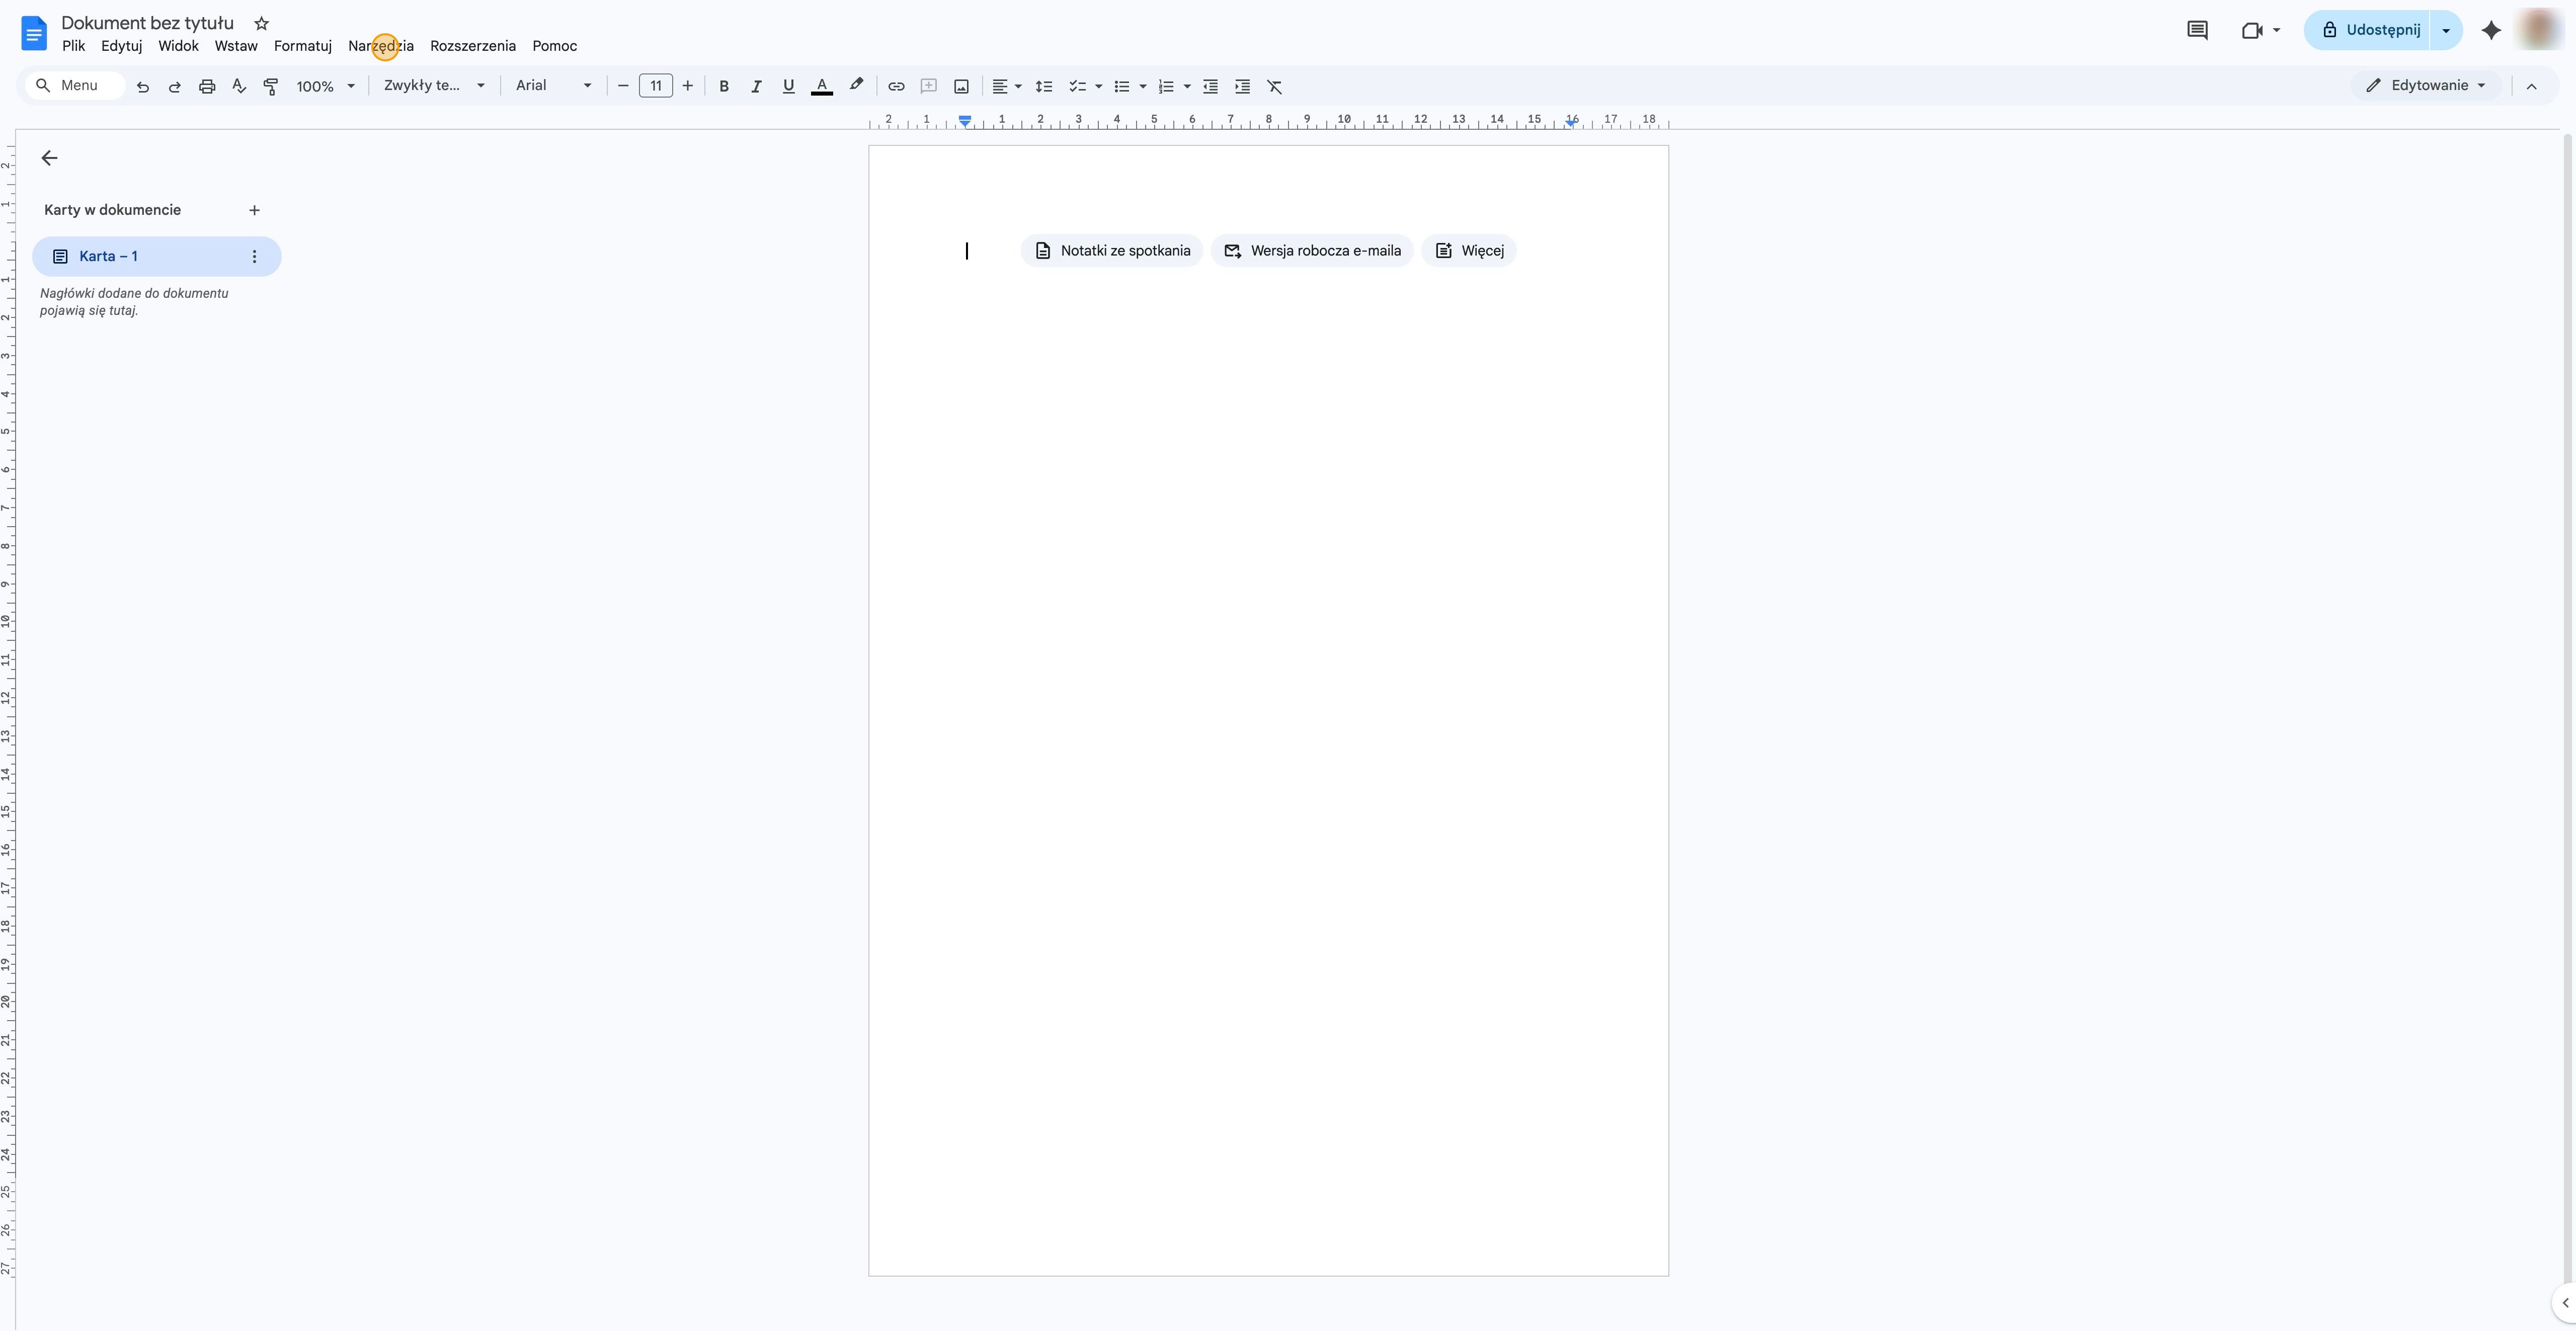Image resolution: width=2576 pixels, height=1331 pixels.
Task: Open the highlight color picker
Action: pyautogui.click(x=856, y=87)
